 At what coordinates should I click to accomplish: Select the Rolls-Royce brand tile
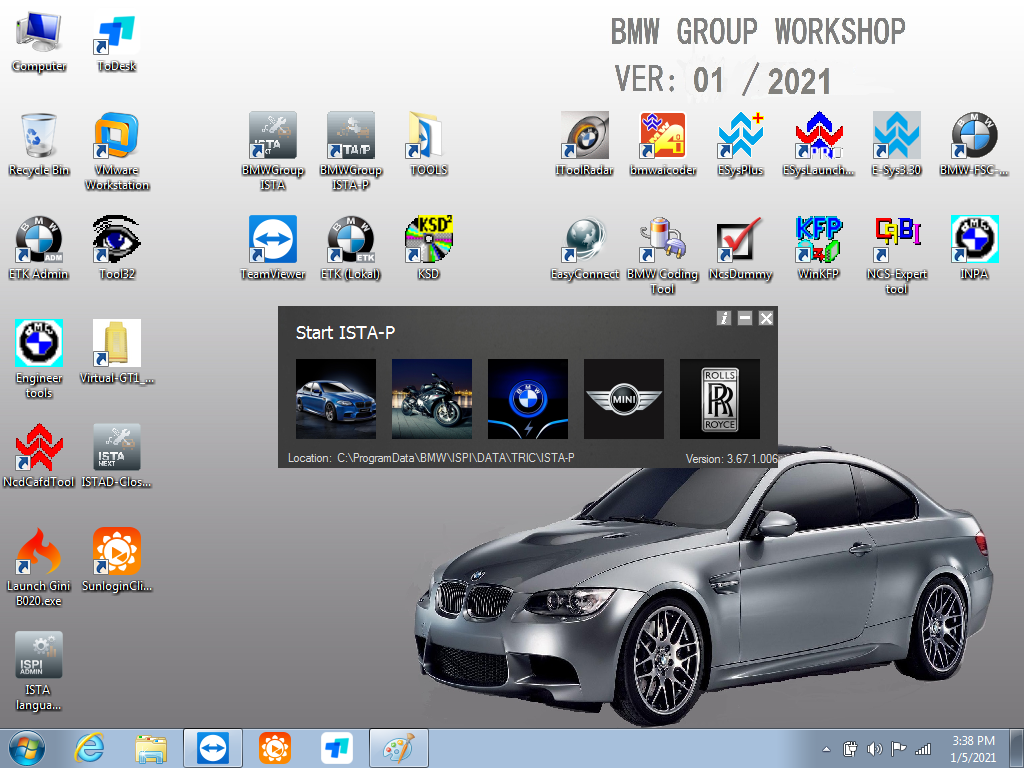pos(720,399)
